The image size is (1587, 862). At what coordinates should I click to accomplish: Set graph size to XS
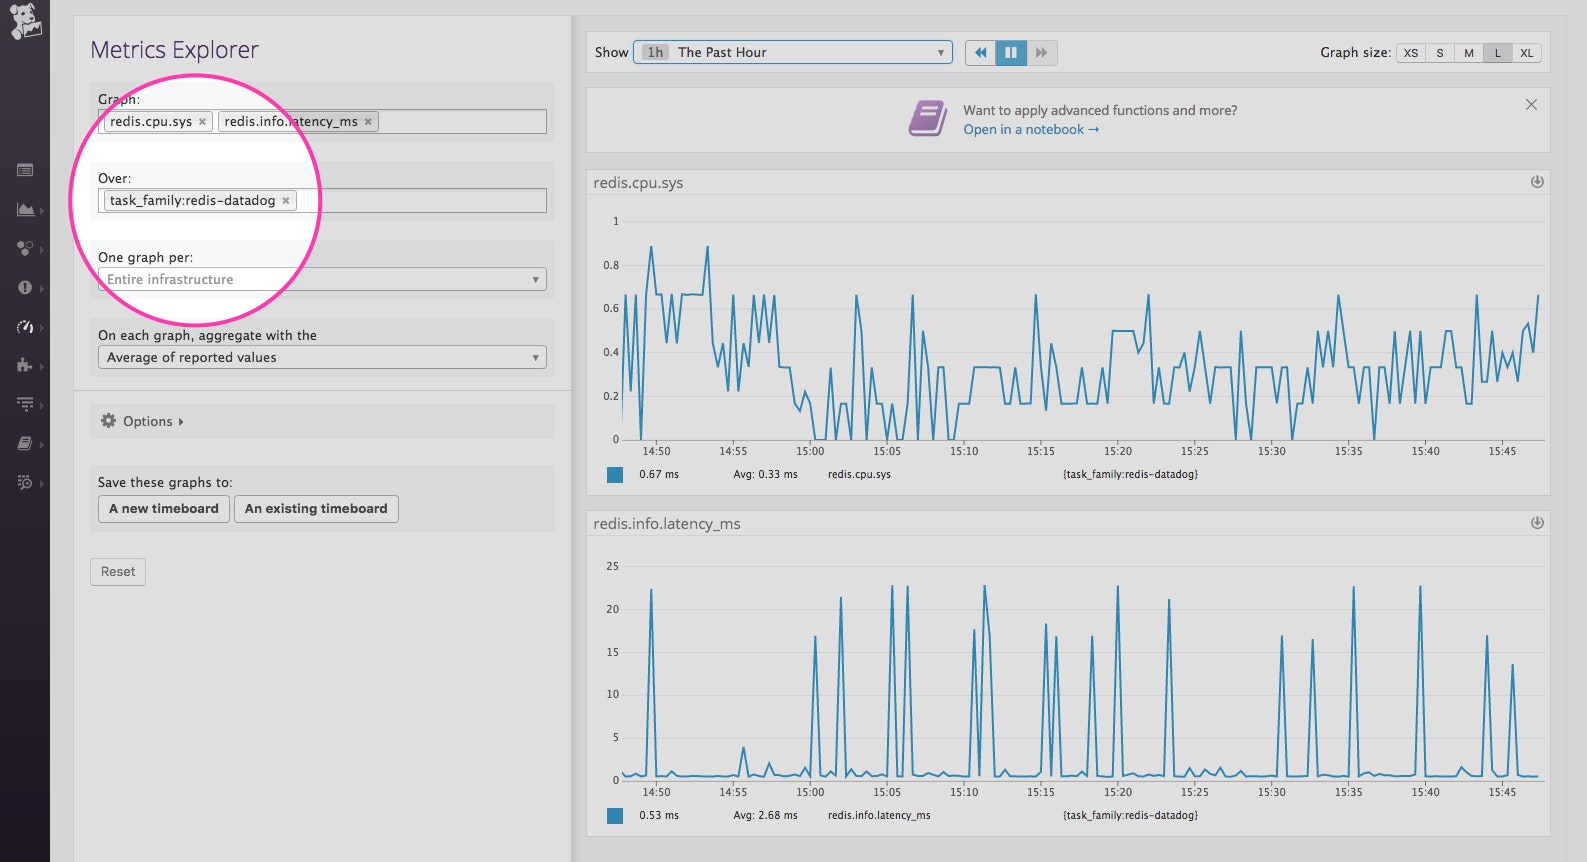(x=1410, y=53)
